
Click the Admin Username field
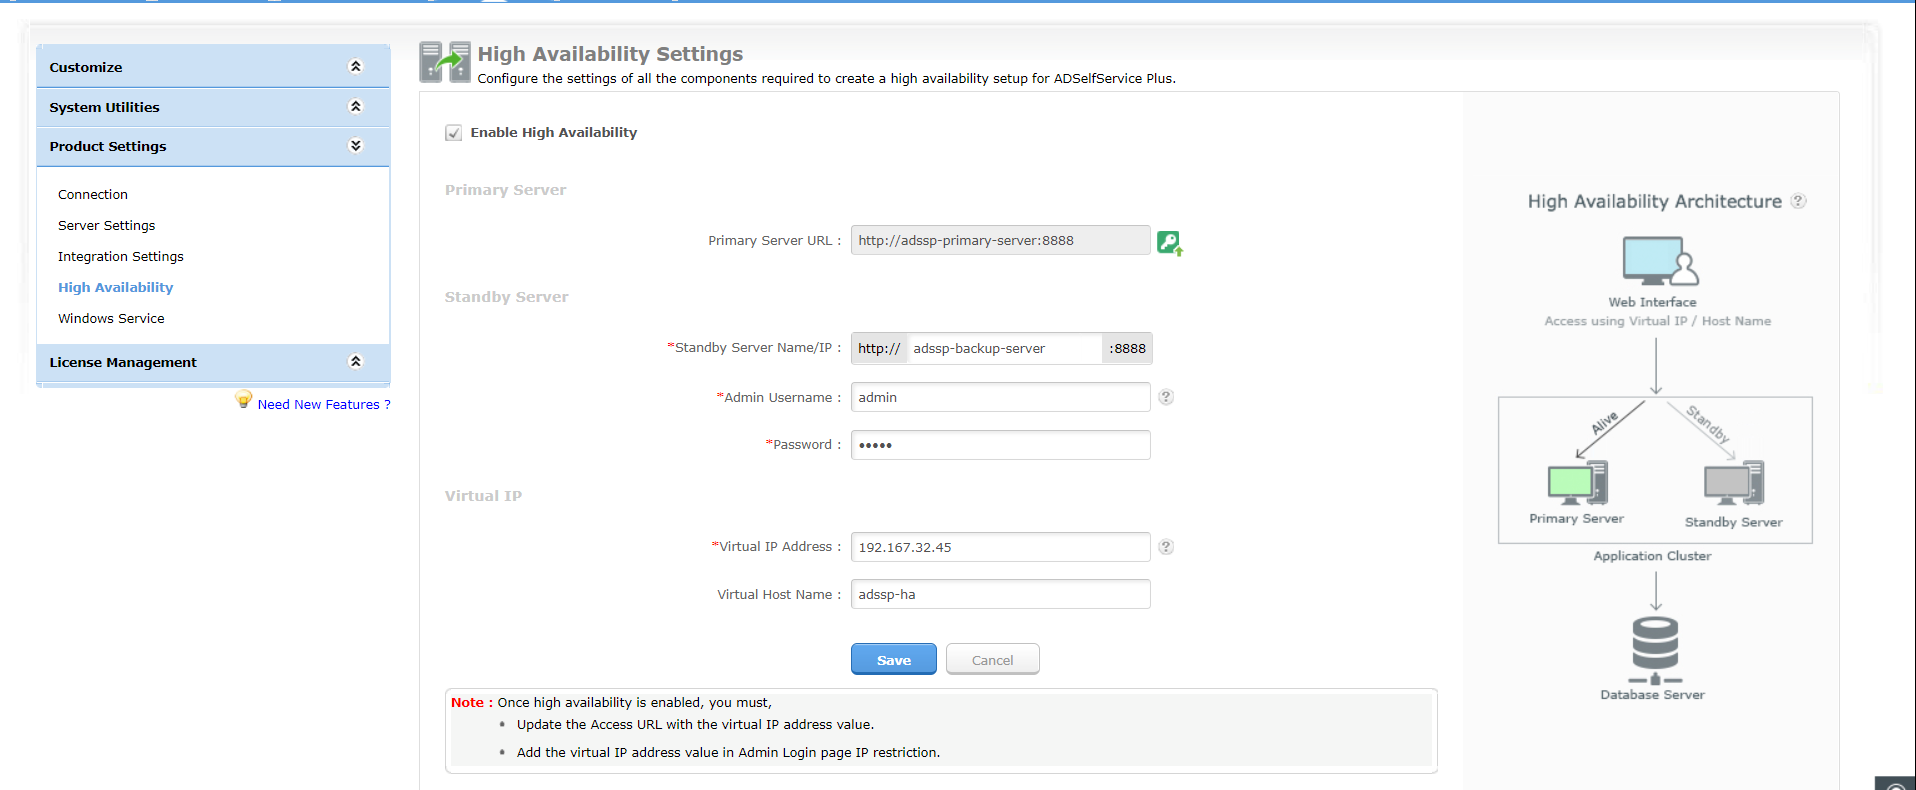[x=1000, y=397]
